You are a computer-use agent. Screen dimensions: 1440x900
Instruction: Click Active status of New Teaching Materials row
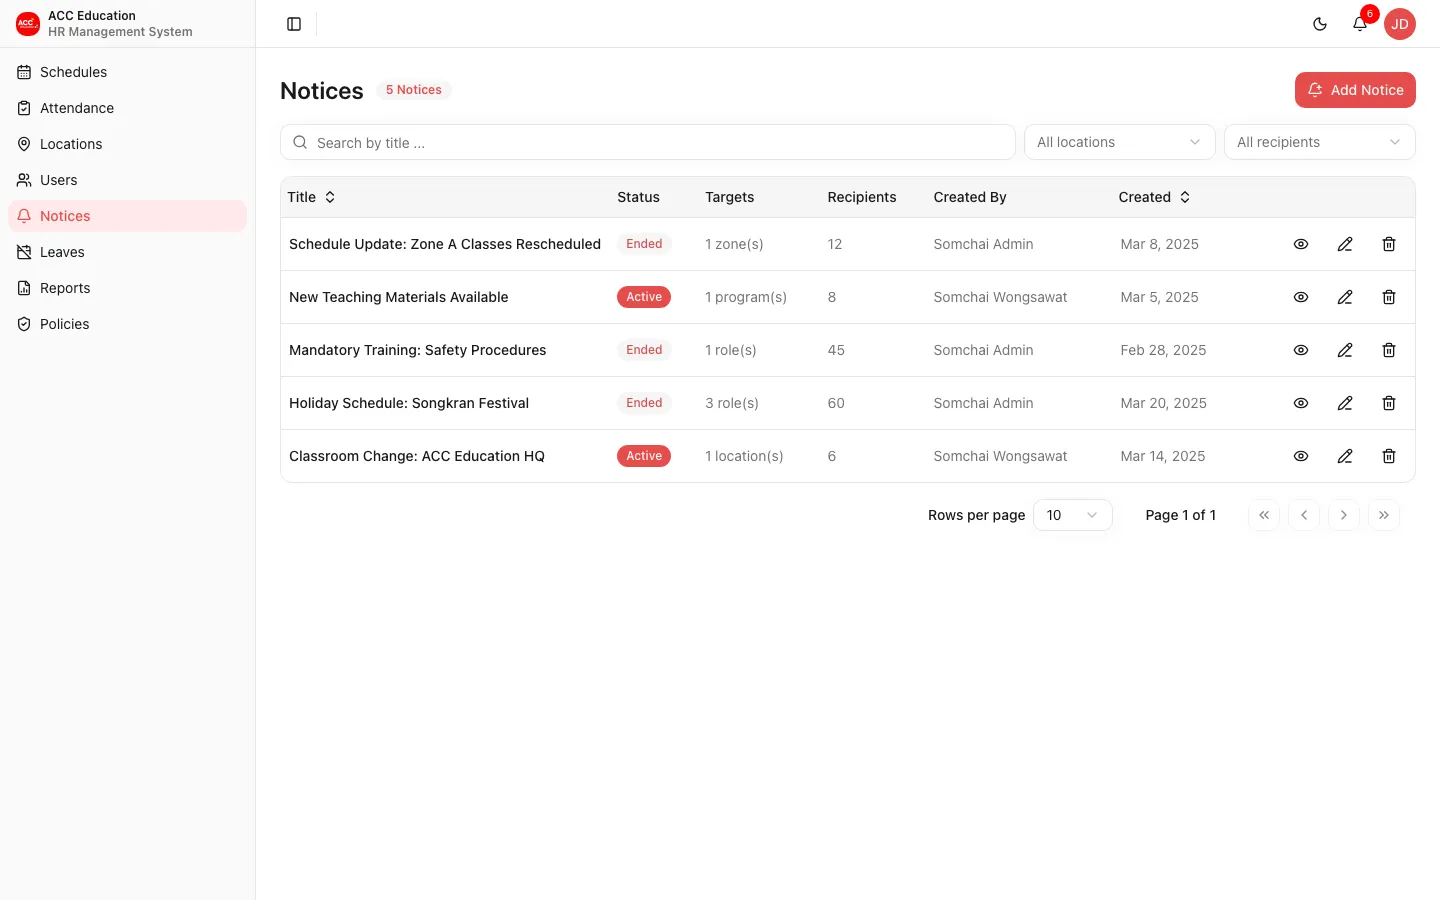coord(644,297)
